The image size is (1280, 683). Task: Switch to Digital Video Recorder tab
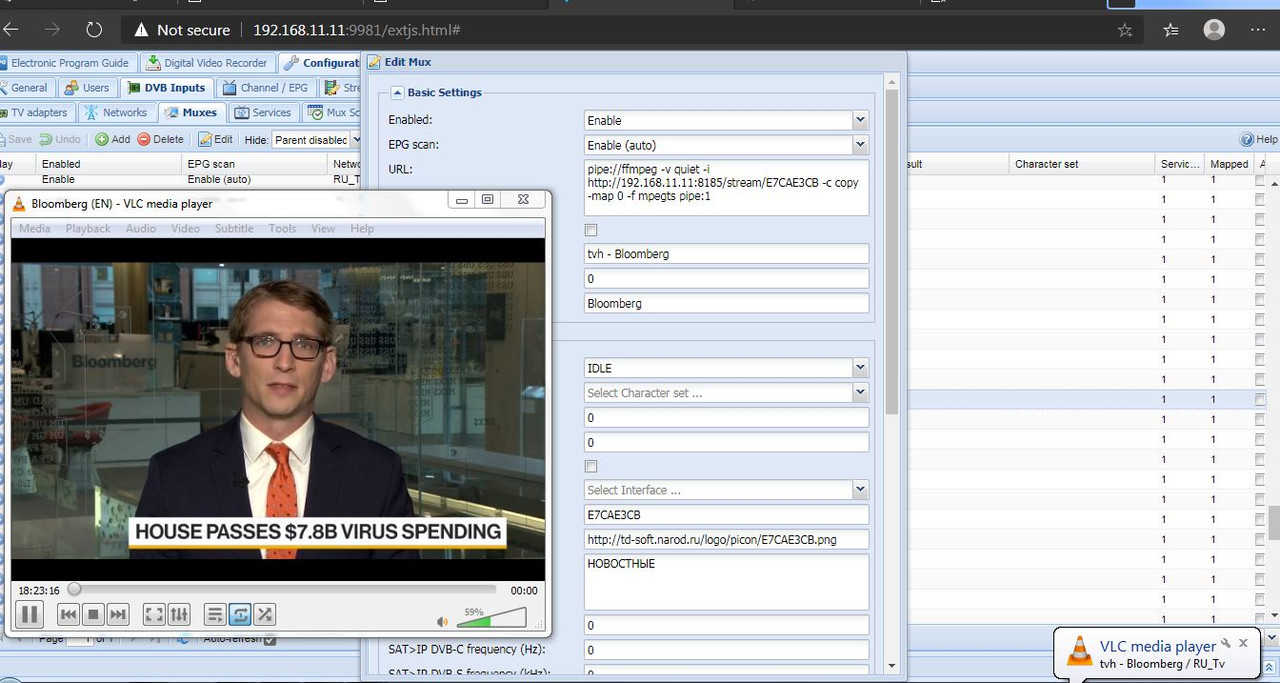pos(208,63)
